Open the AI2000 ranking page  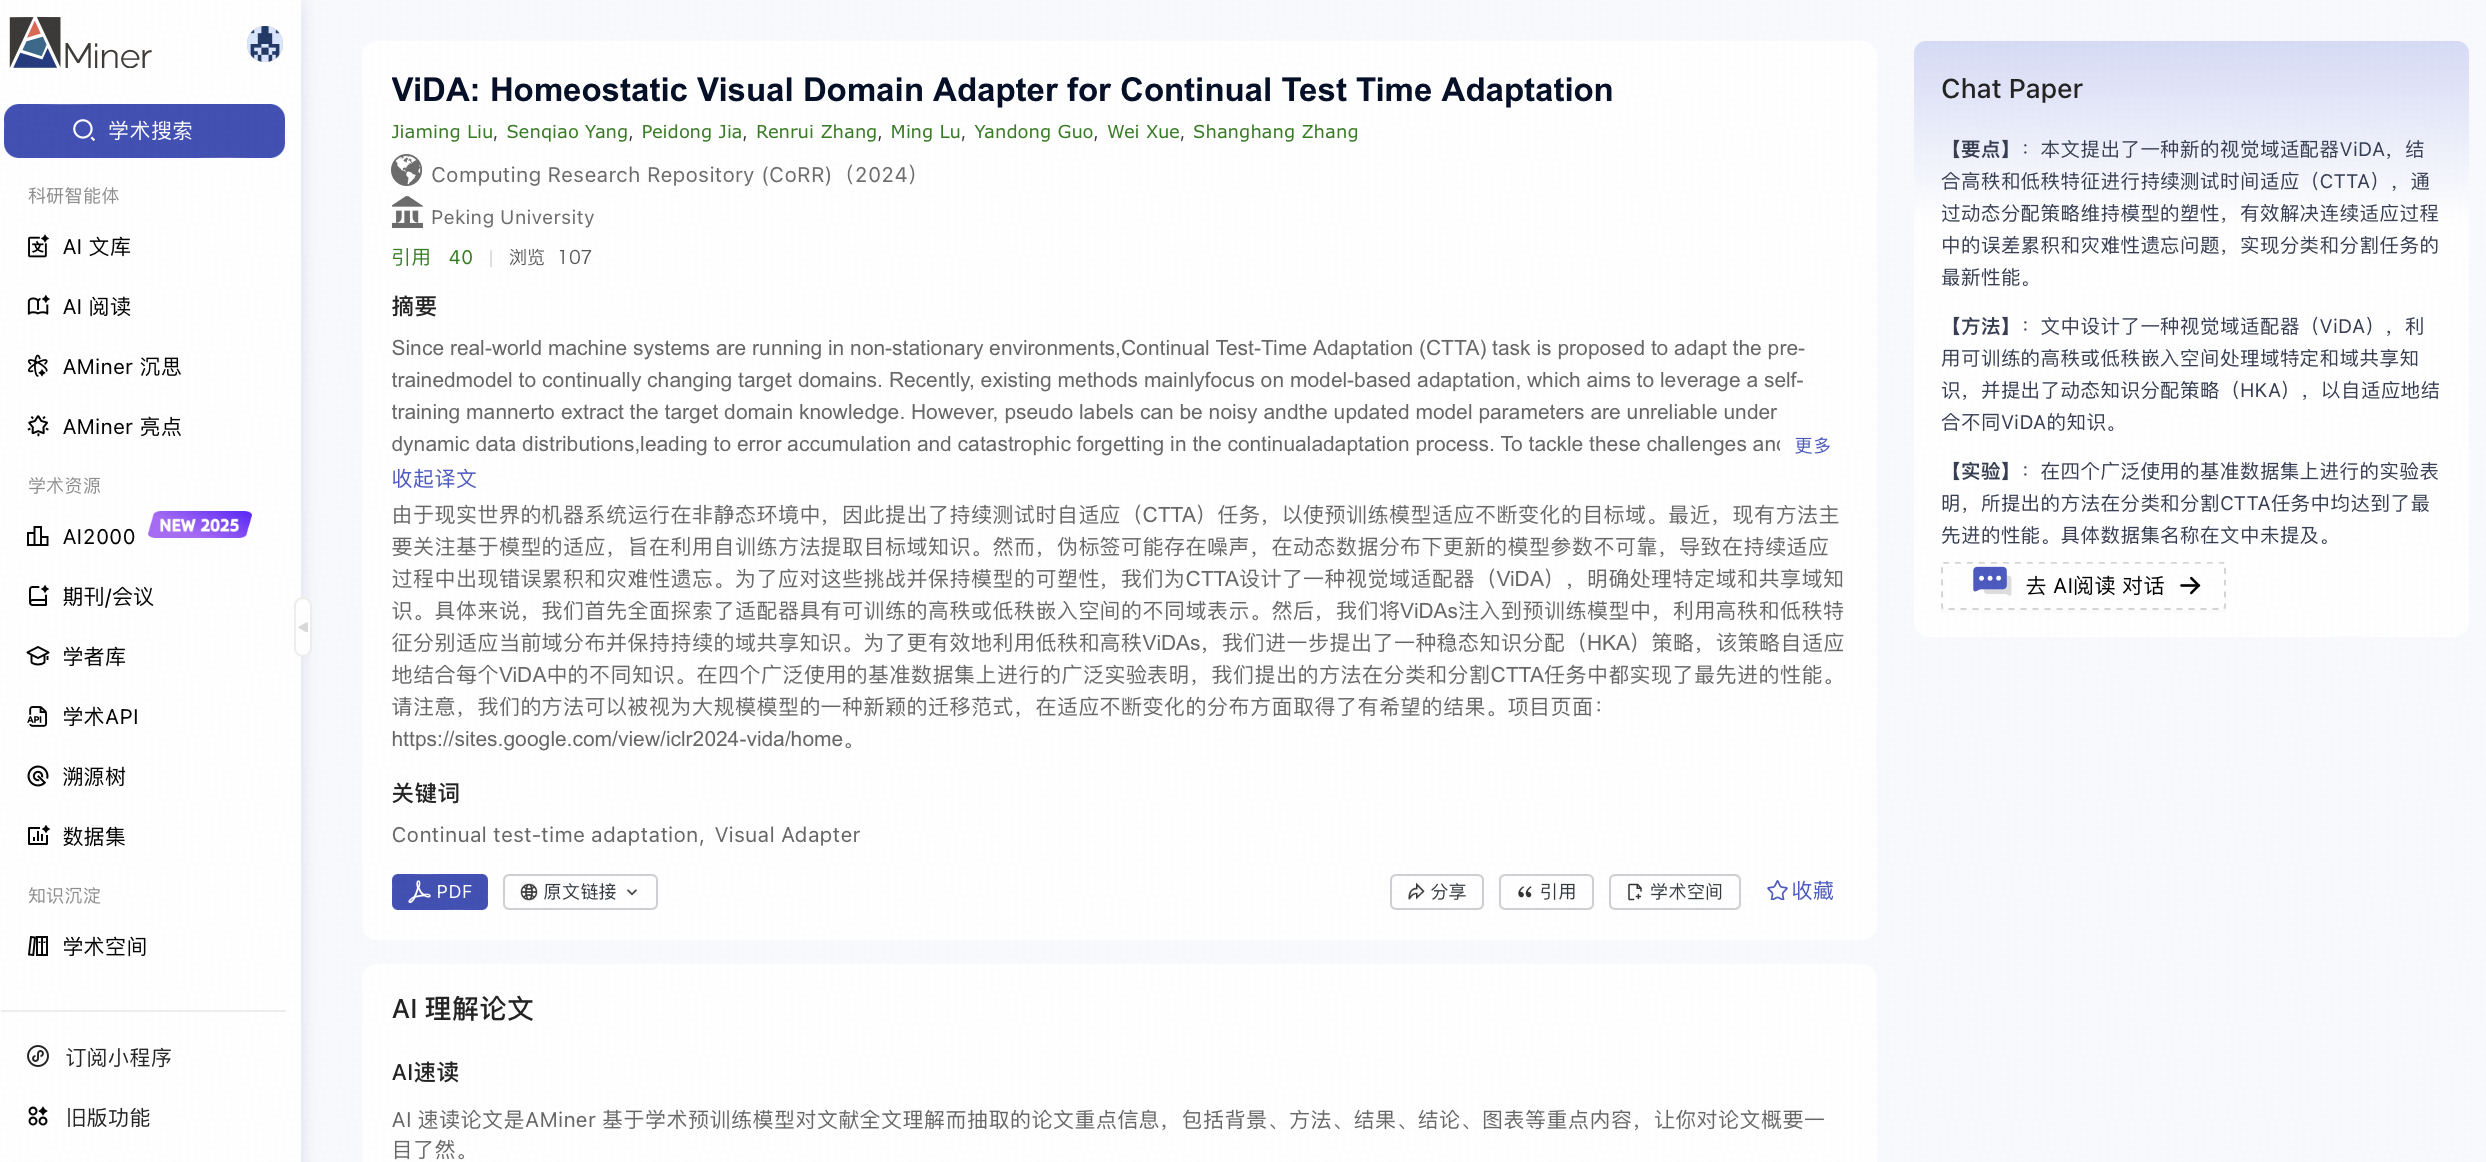(x=98, y=537)
